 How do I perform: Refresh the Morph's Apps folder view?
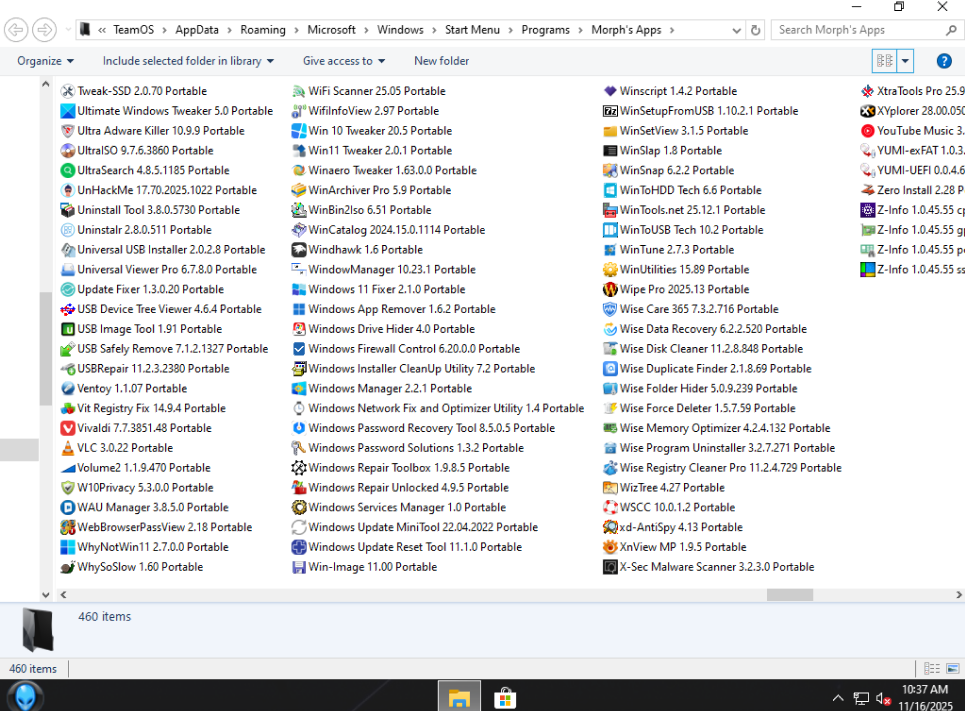756,30
